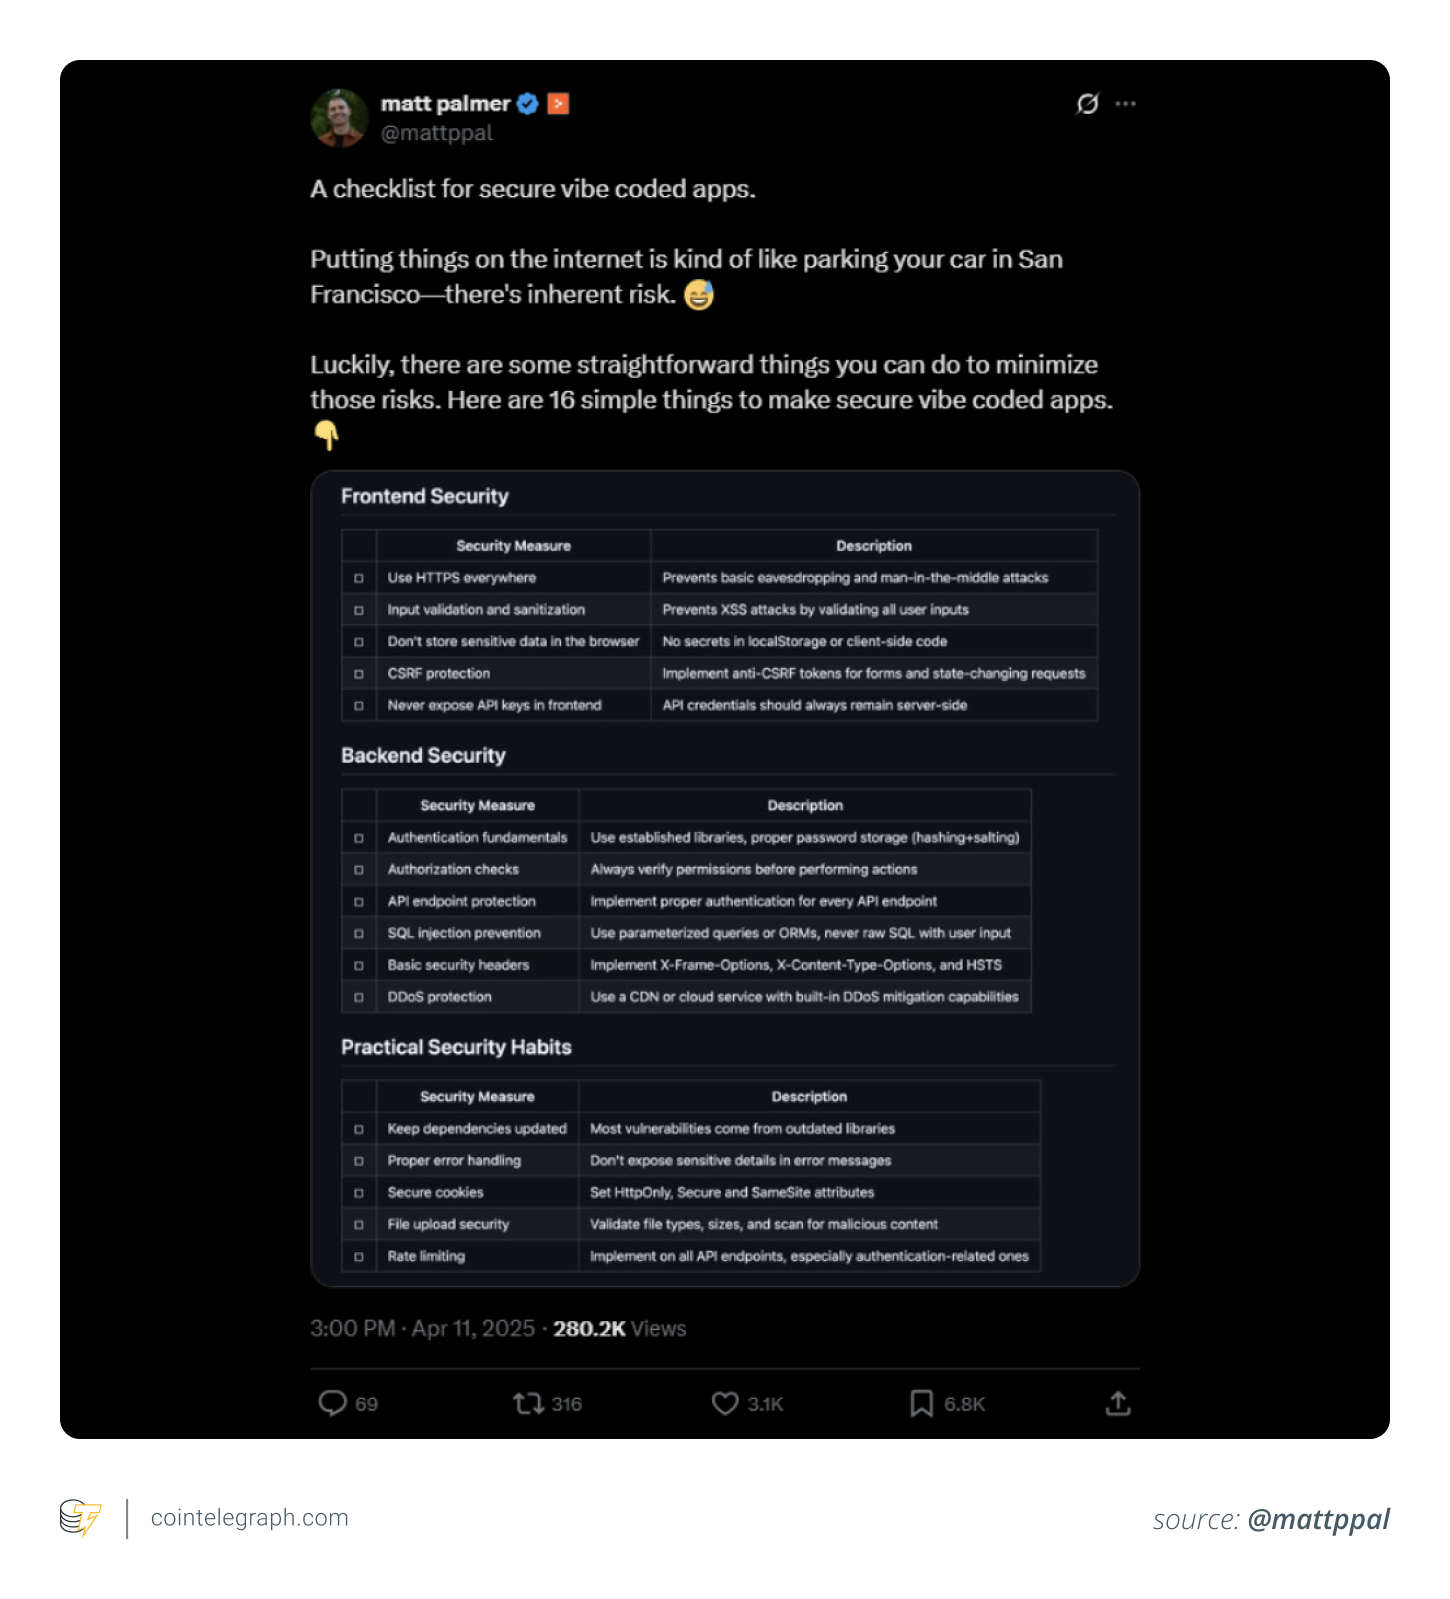
Task: Check SQL injection prevention under Backend Security
Action: tap(359, 933)
